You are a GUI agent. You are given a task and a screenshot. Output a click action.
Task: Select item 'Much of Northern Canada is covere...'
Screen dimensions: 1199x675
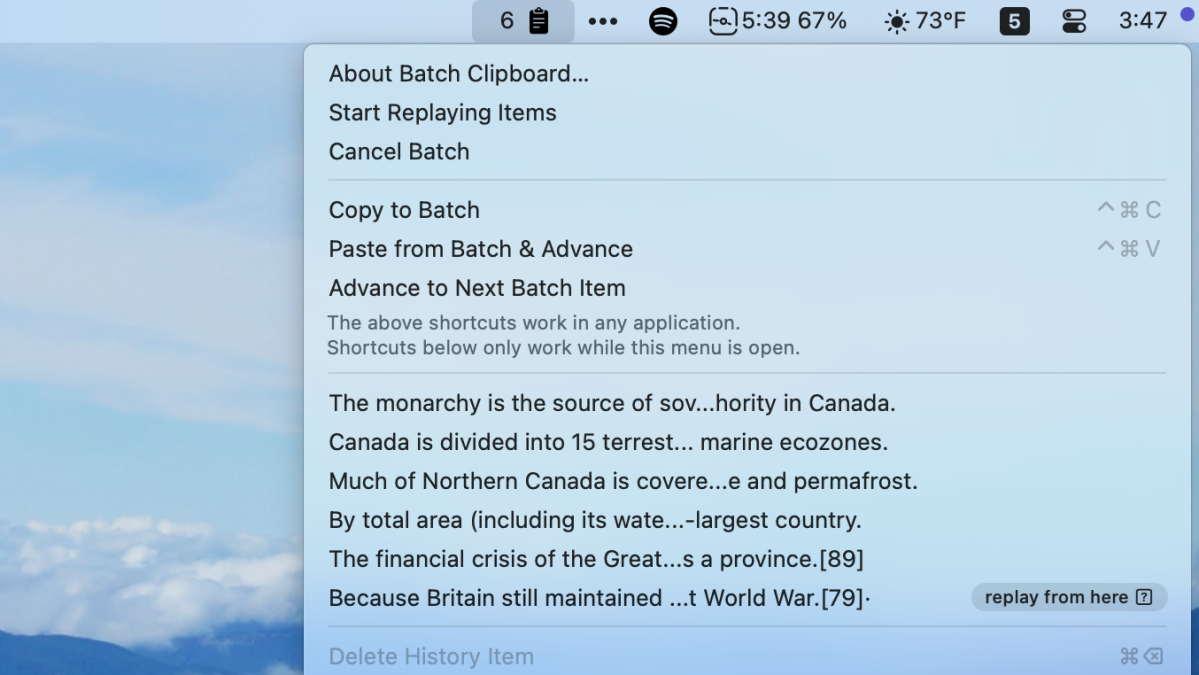[x=747, y=481]
